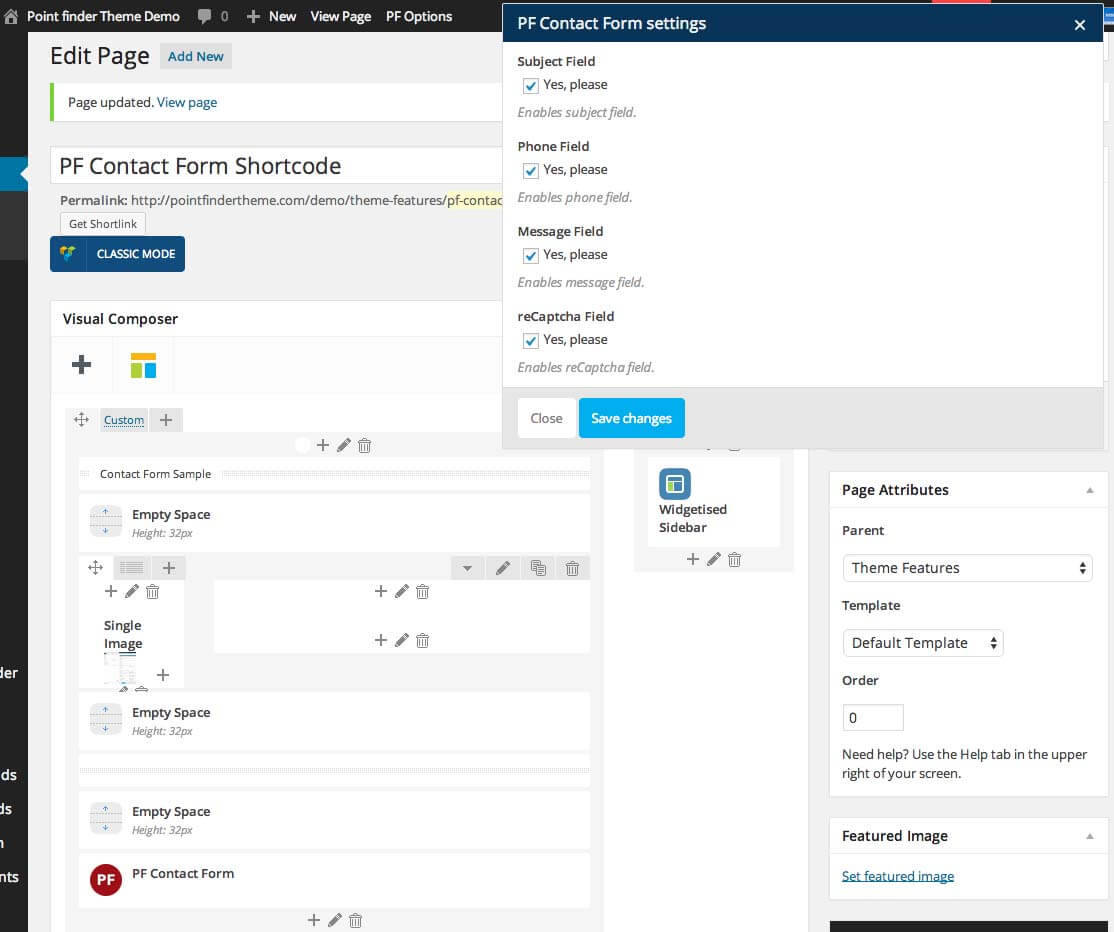Enable the Subject Field checkbox
This screenshot has width=1114, height=932.
(x=530, y=86)
